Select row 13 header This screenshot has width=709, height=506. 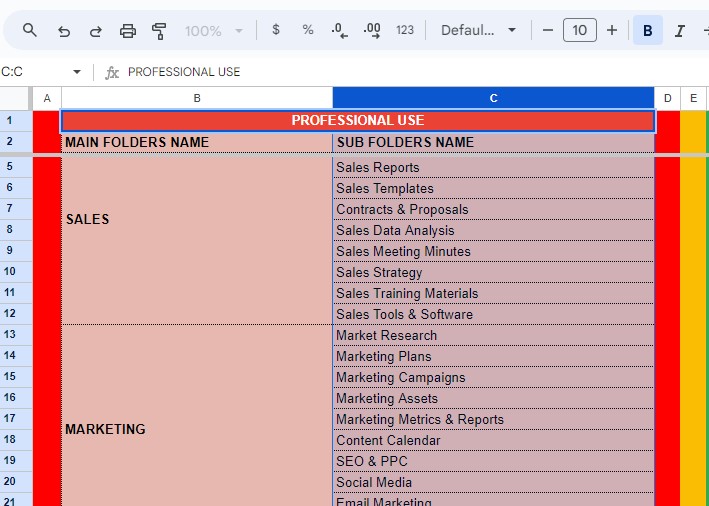[16, 335]
